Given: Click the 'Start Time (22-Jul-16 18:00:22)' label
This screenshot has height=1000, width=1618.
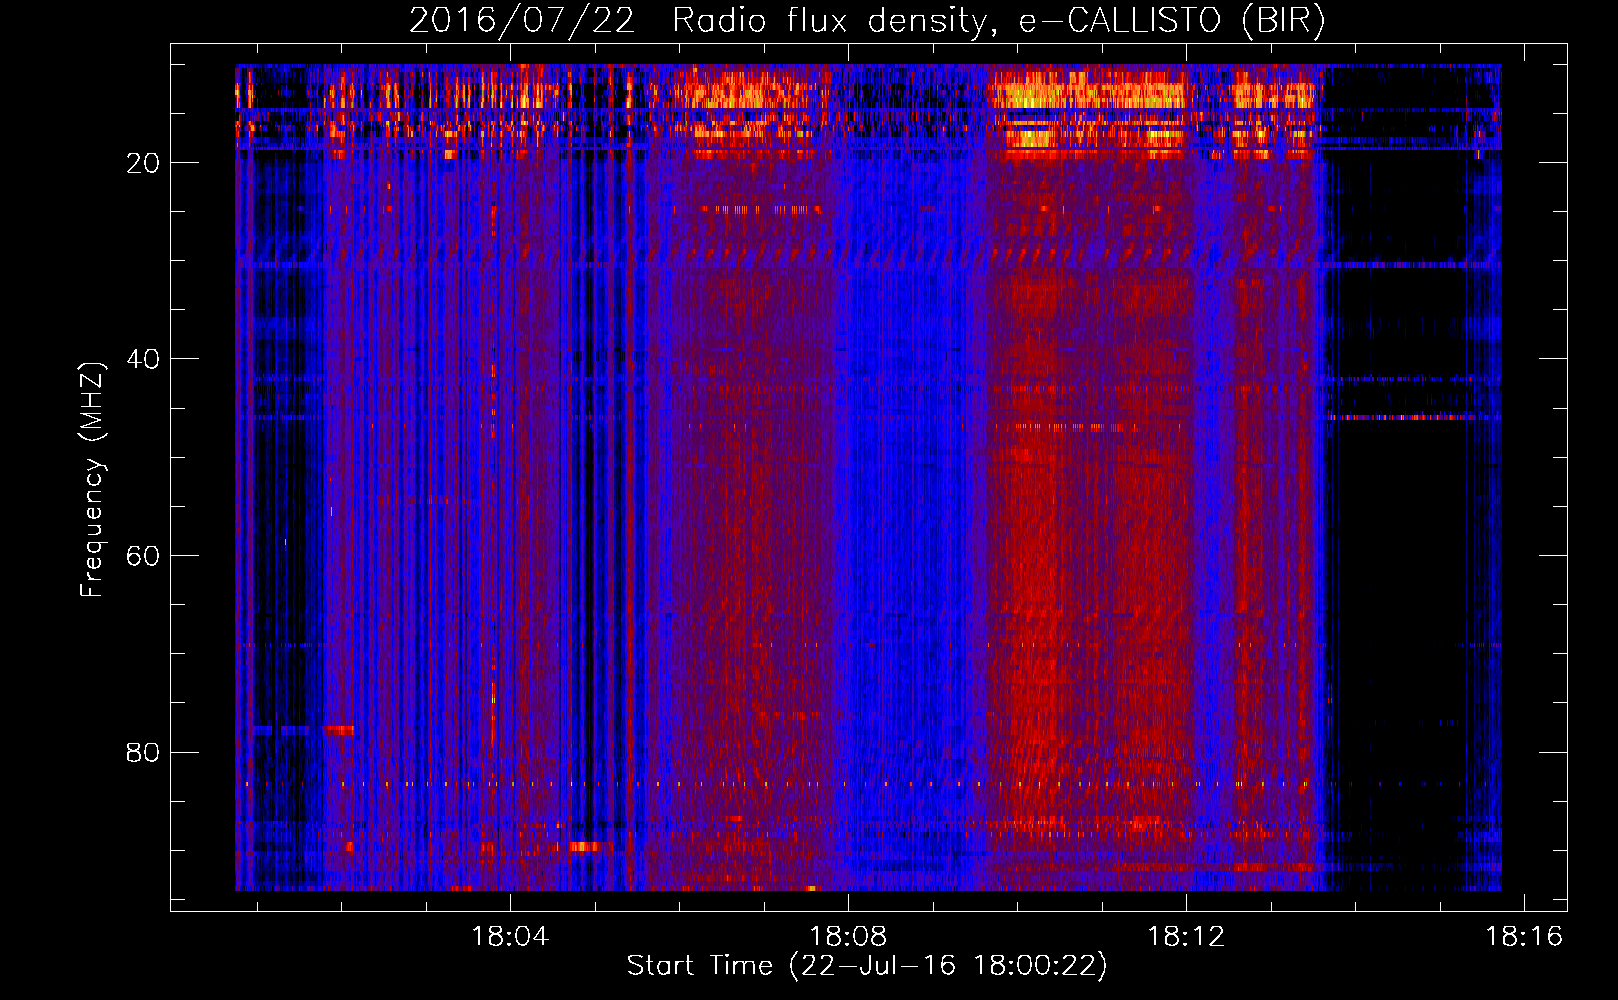Looking at the screenshot, I should click(x=867, y=966).
